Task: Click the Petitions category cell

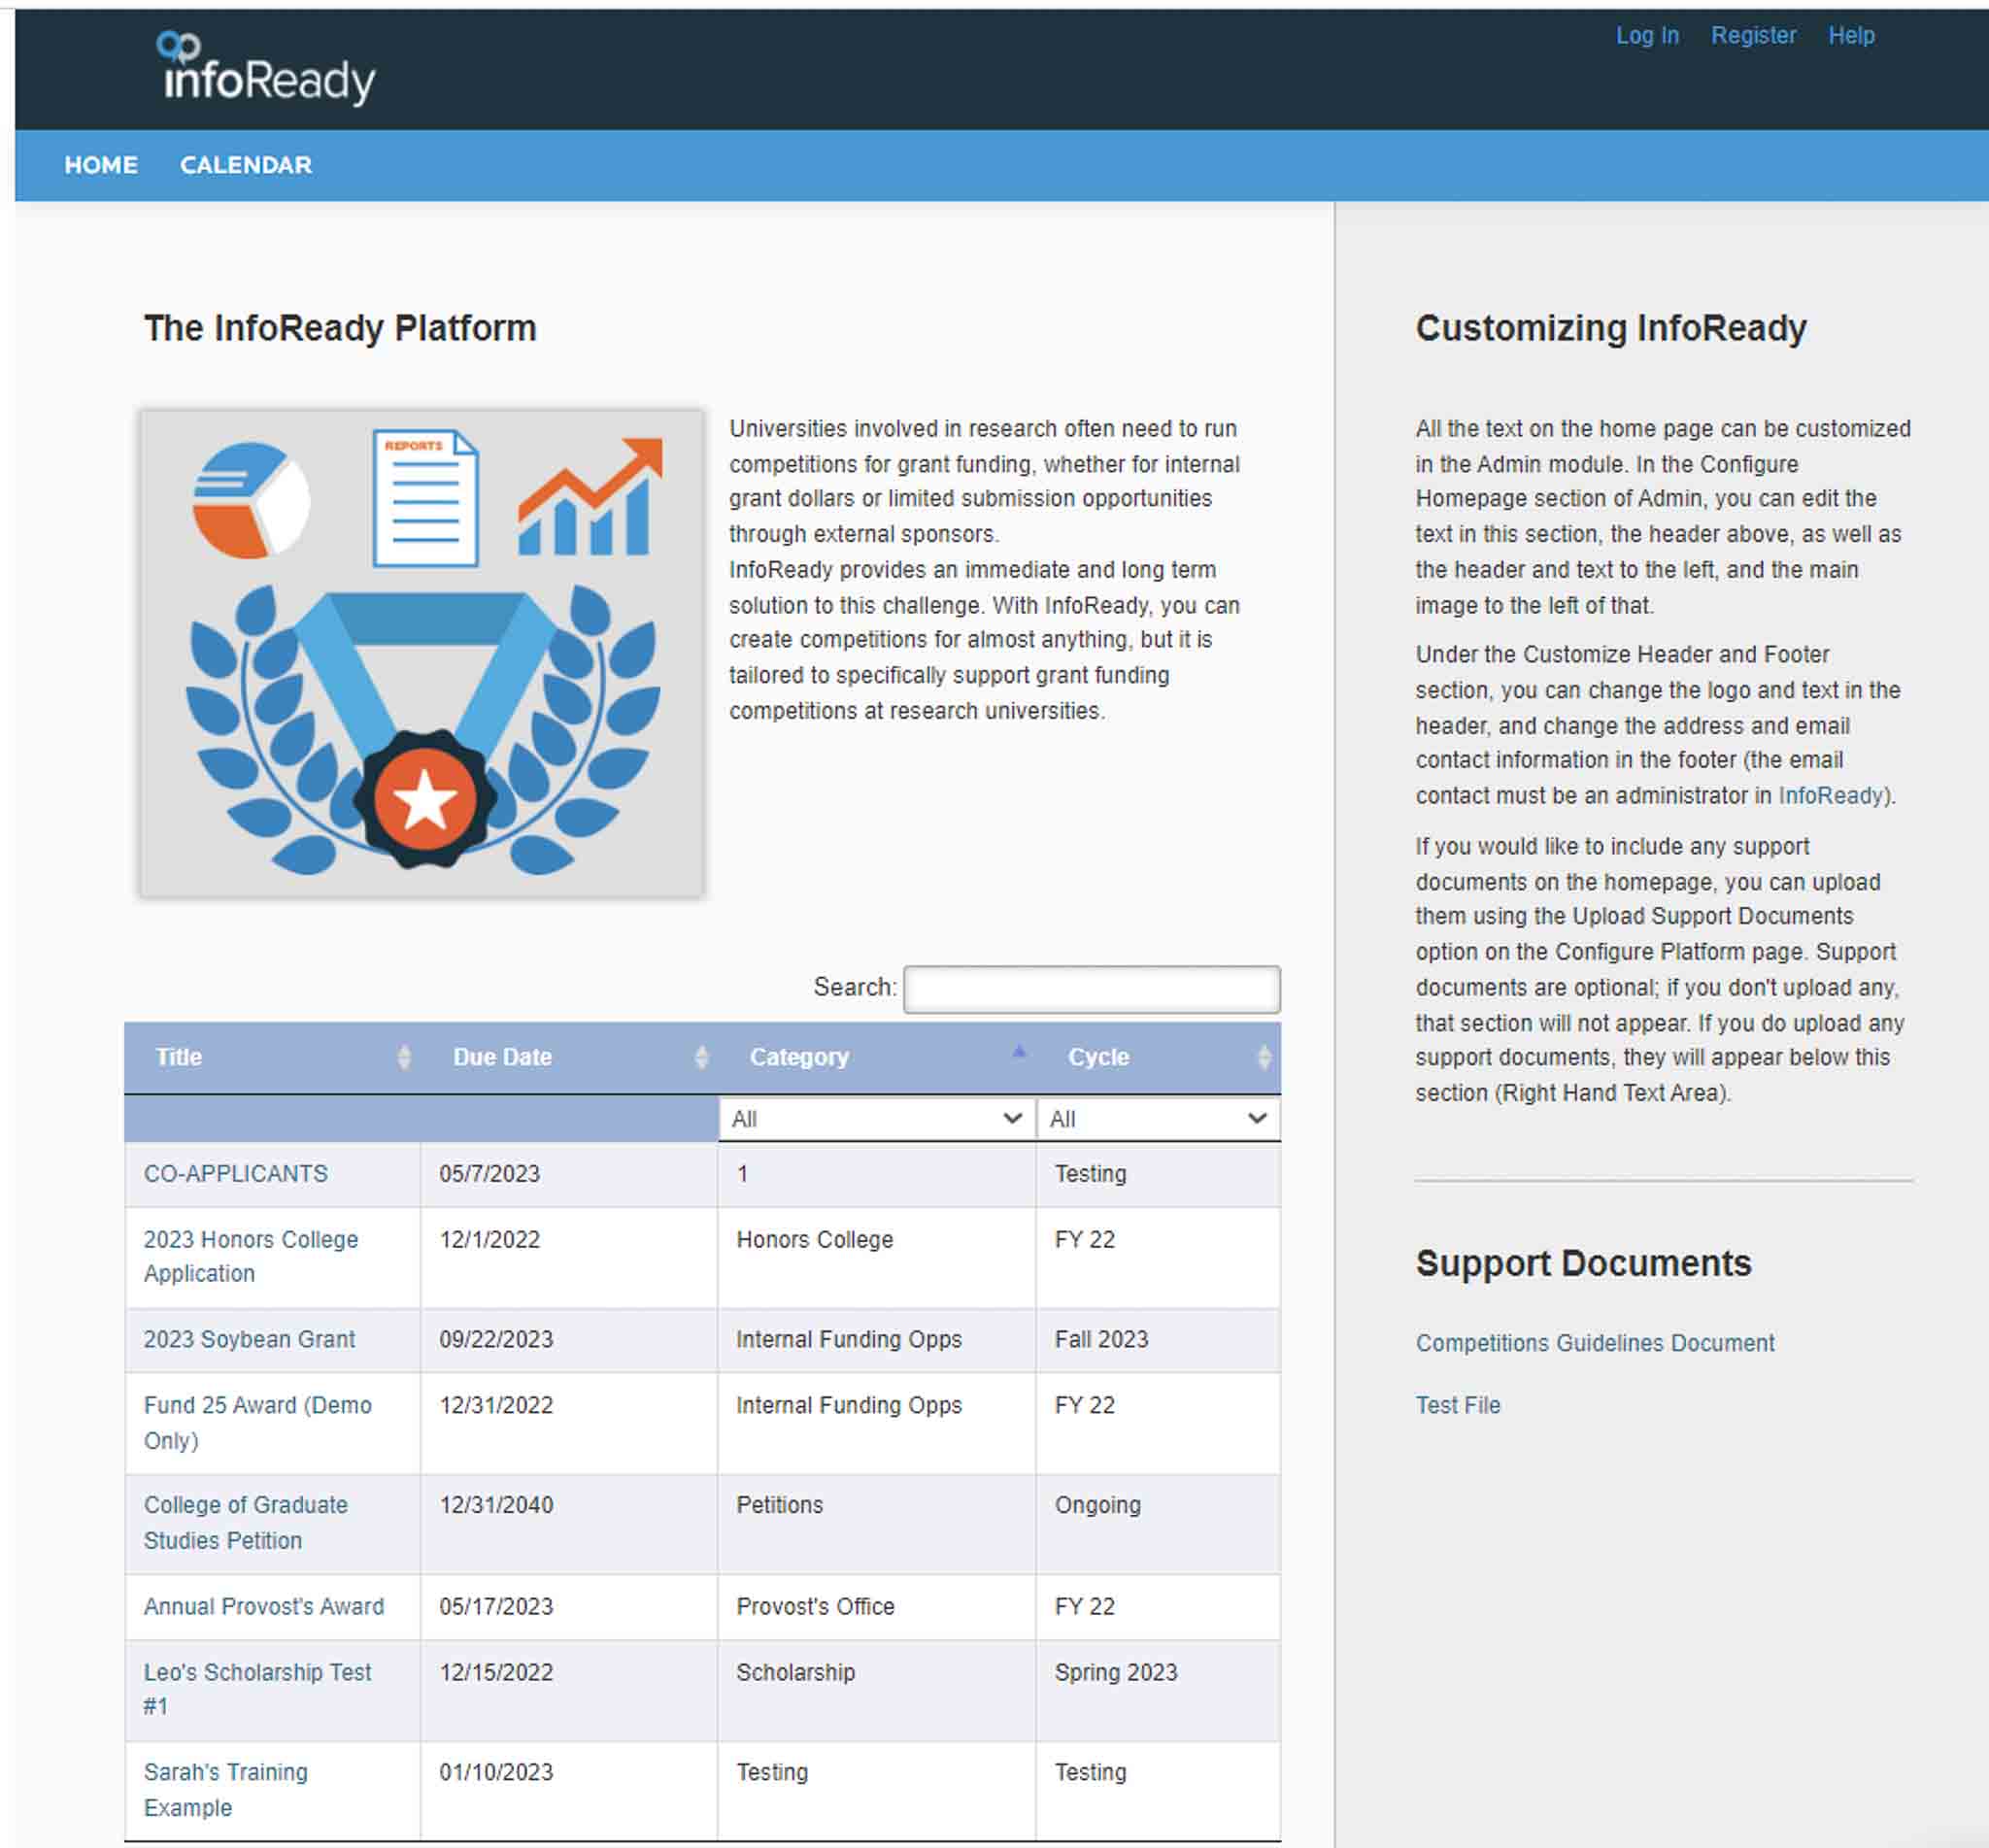Action: tap(877, 1523)
